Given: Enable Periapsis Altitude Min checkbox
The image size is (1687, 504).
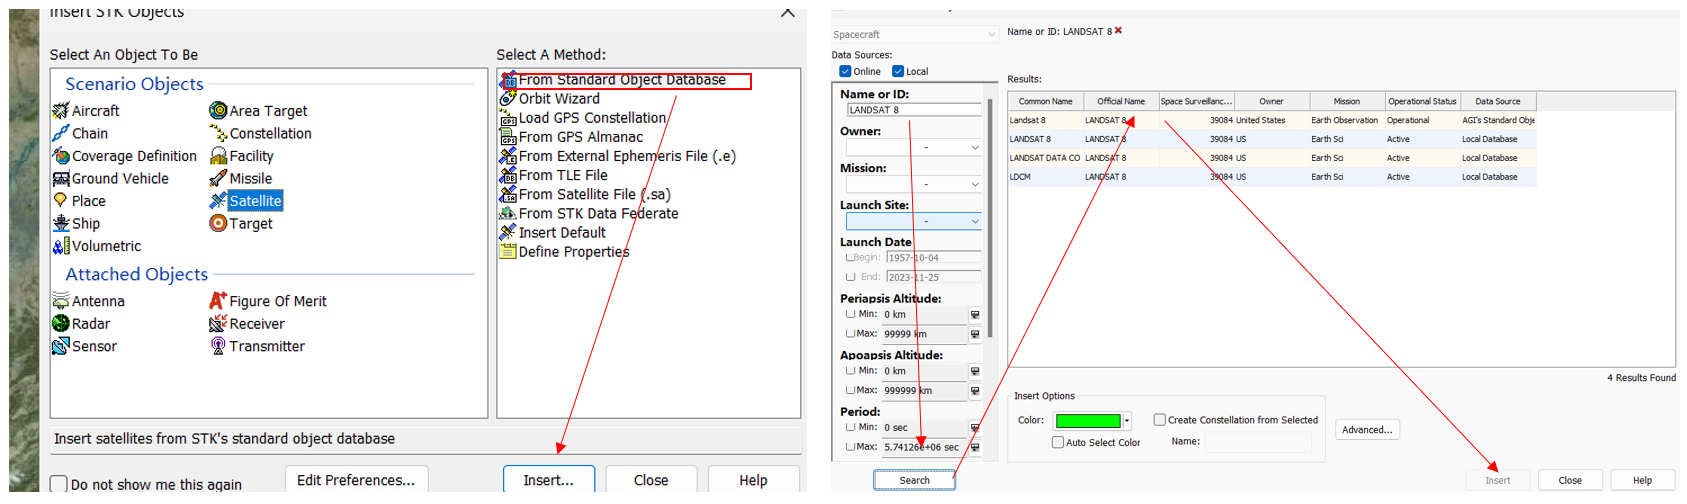Looking at the screenshot, I should pyautogui.click(x=850, y=314).
